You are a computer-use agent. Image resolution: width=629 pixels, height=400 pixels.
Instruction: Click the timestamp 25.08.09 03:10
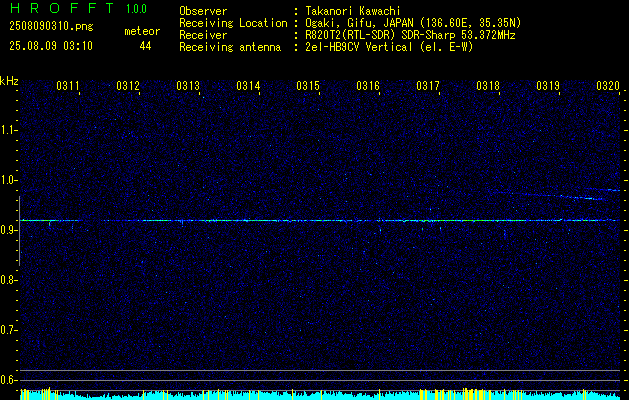point(51,46)
